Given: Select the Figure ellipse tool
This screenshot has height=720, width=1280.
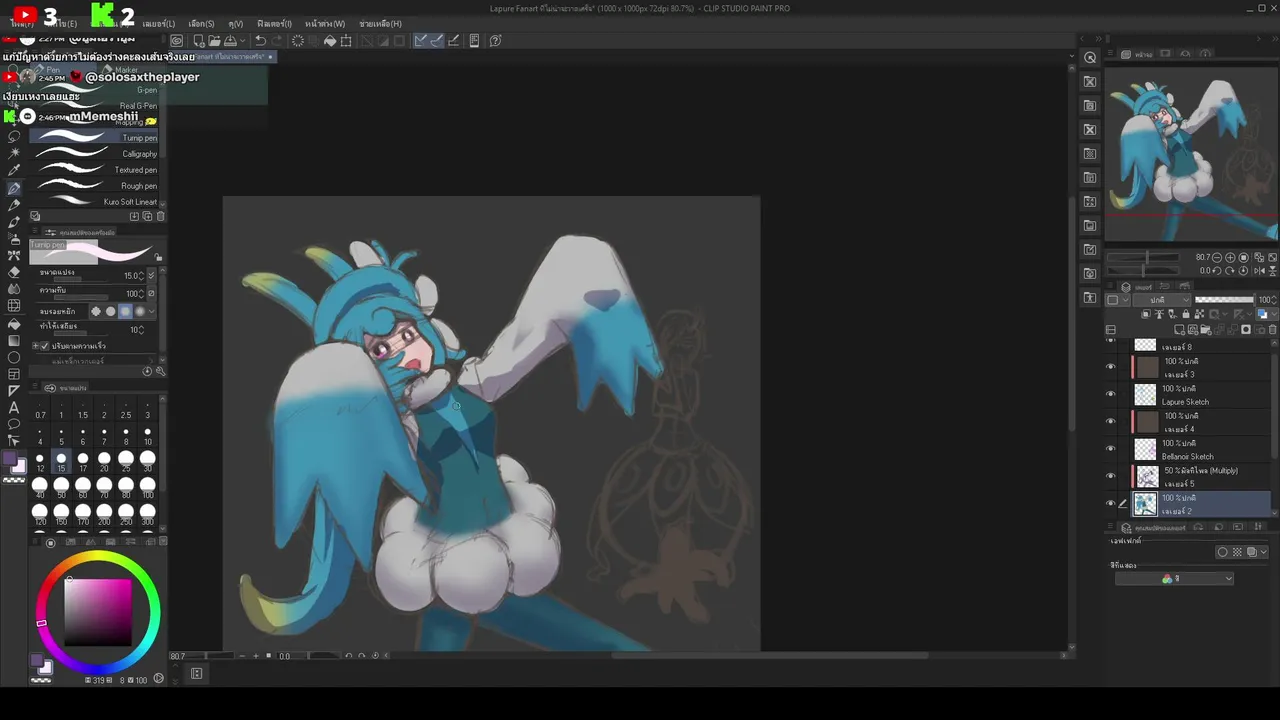Looking at the screenshot, I should [x=14, y=357].
